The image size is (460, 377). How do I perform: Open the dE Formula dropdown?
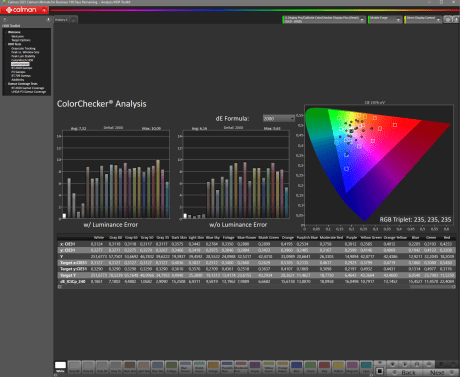pyautogui.click(x=279, y=118)
